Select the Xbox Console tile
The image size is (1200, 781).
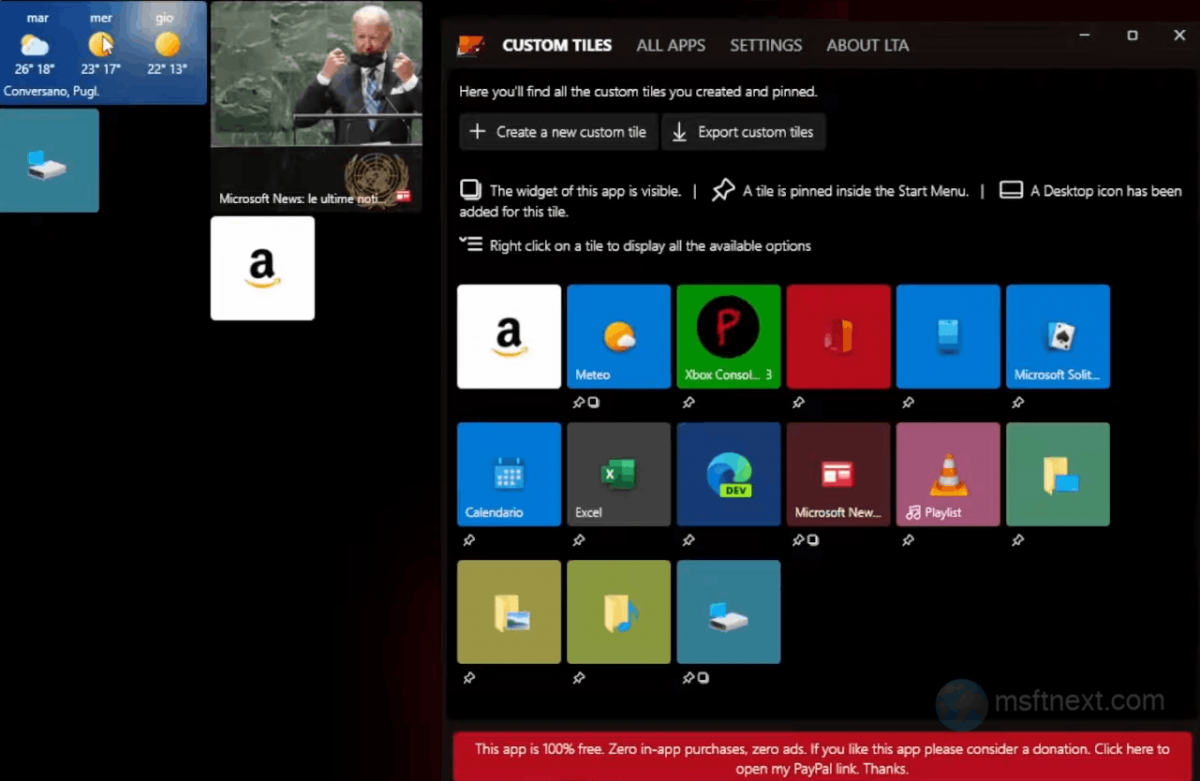(x=728, y=335)
